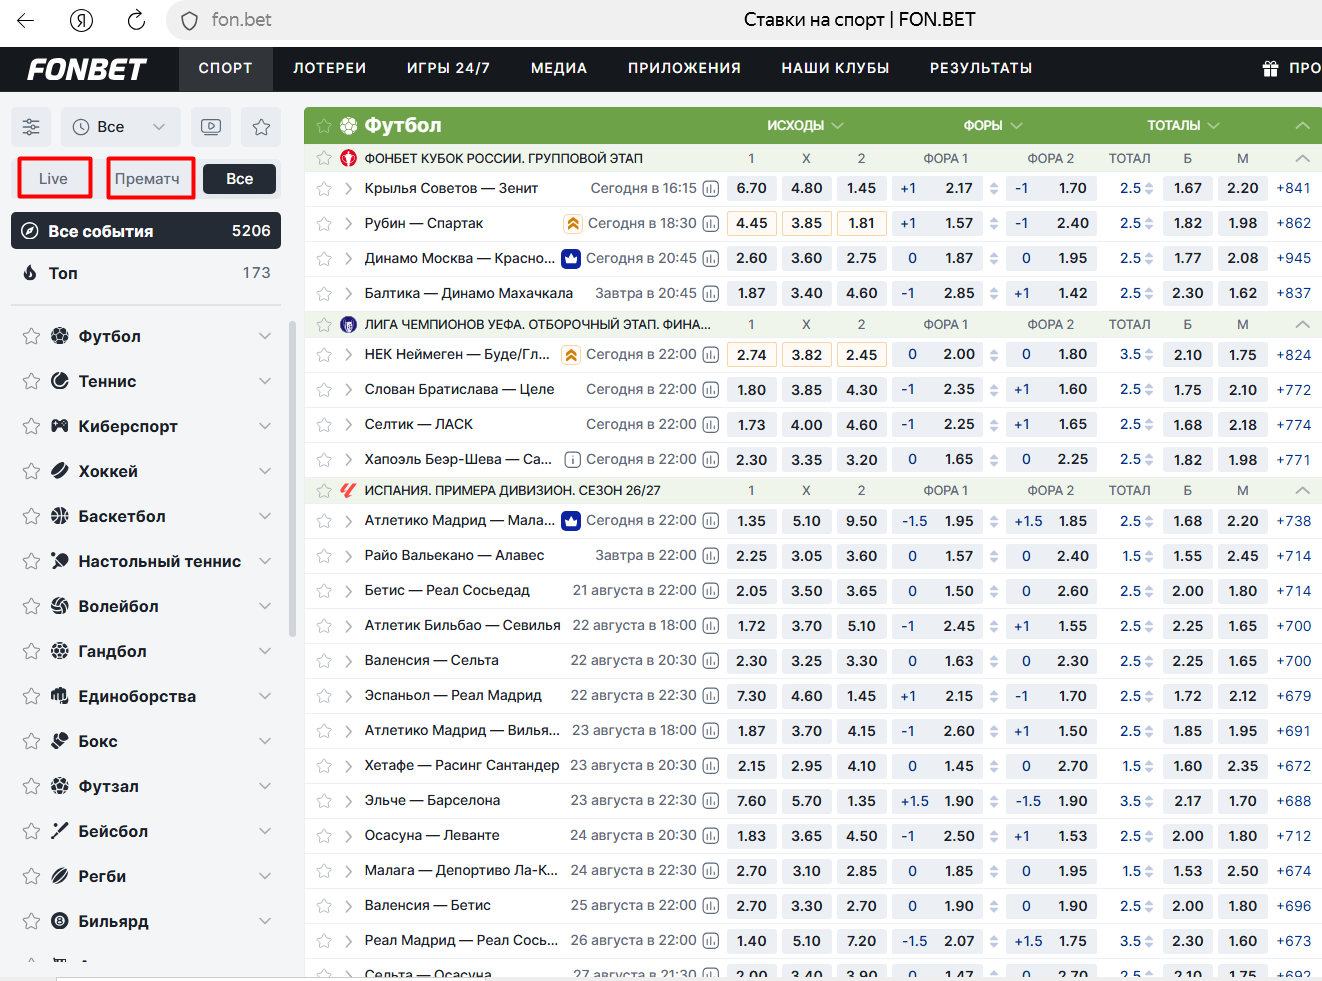Click the sidebar vertical scrollbar

pos(292,478)
